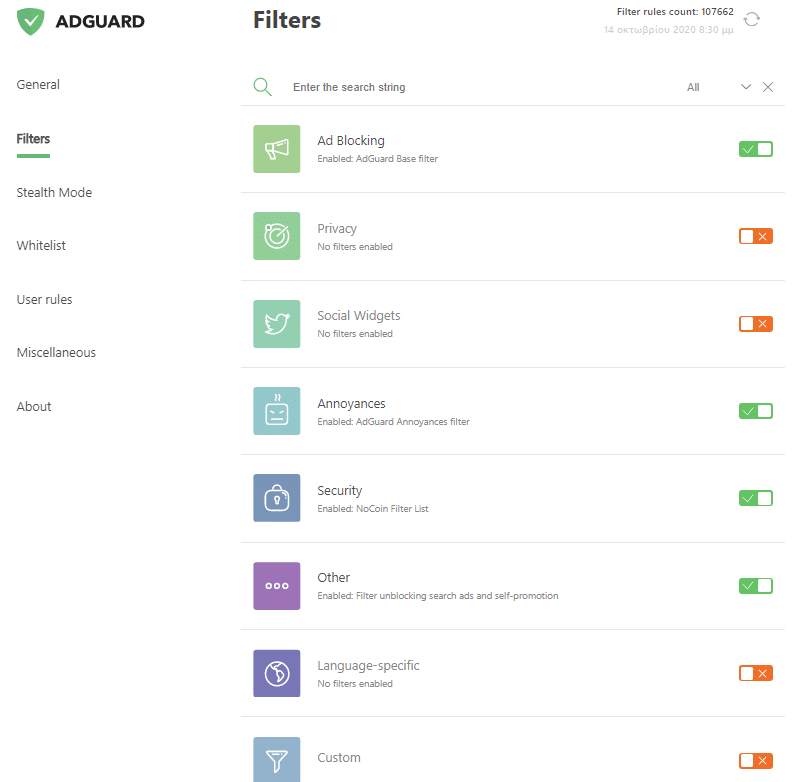Click 'No filters enabled' under Privacy

tap(355, 247)
